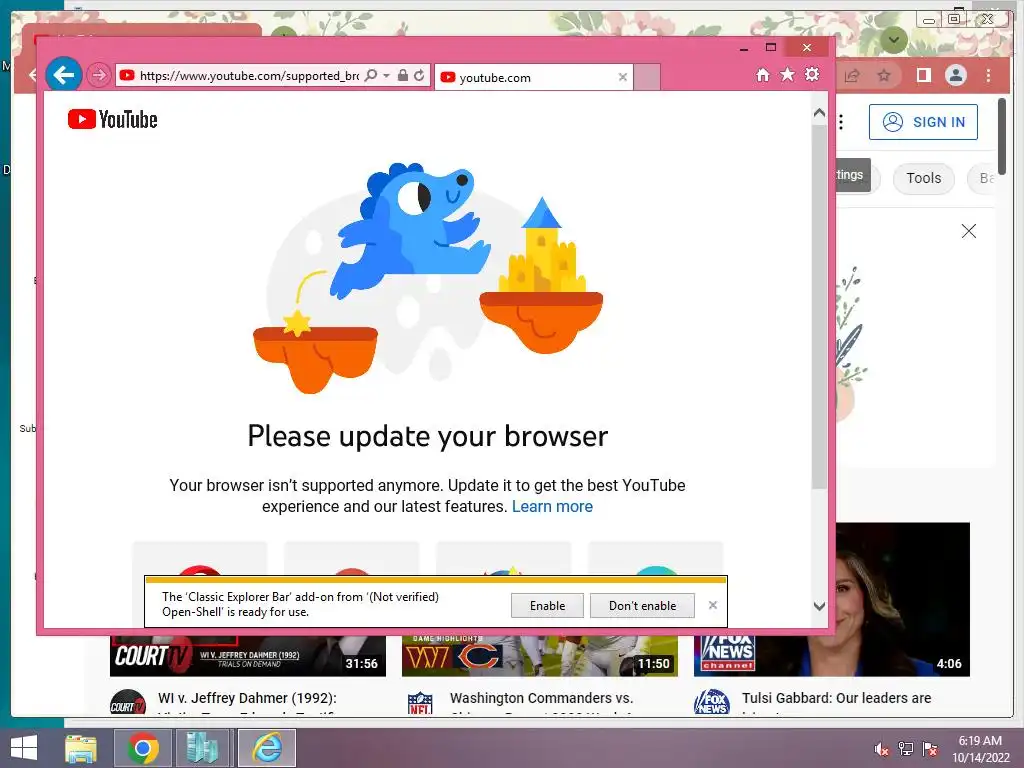Open the 'Tulsi Gabbard: Our leaders are' title
The width and height of the screenshot is (1024, 768).
[x=836, y=698]
